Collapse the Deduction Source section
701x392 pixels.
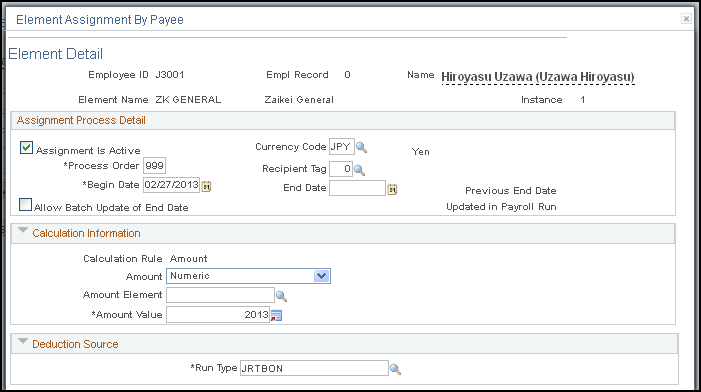(x=23, y=341)
